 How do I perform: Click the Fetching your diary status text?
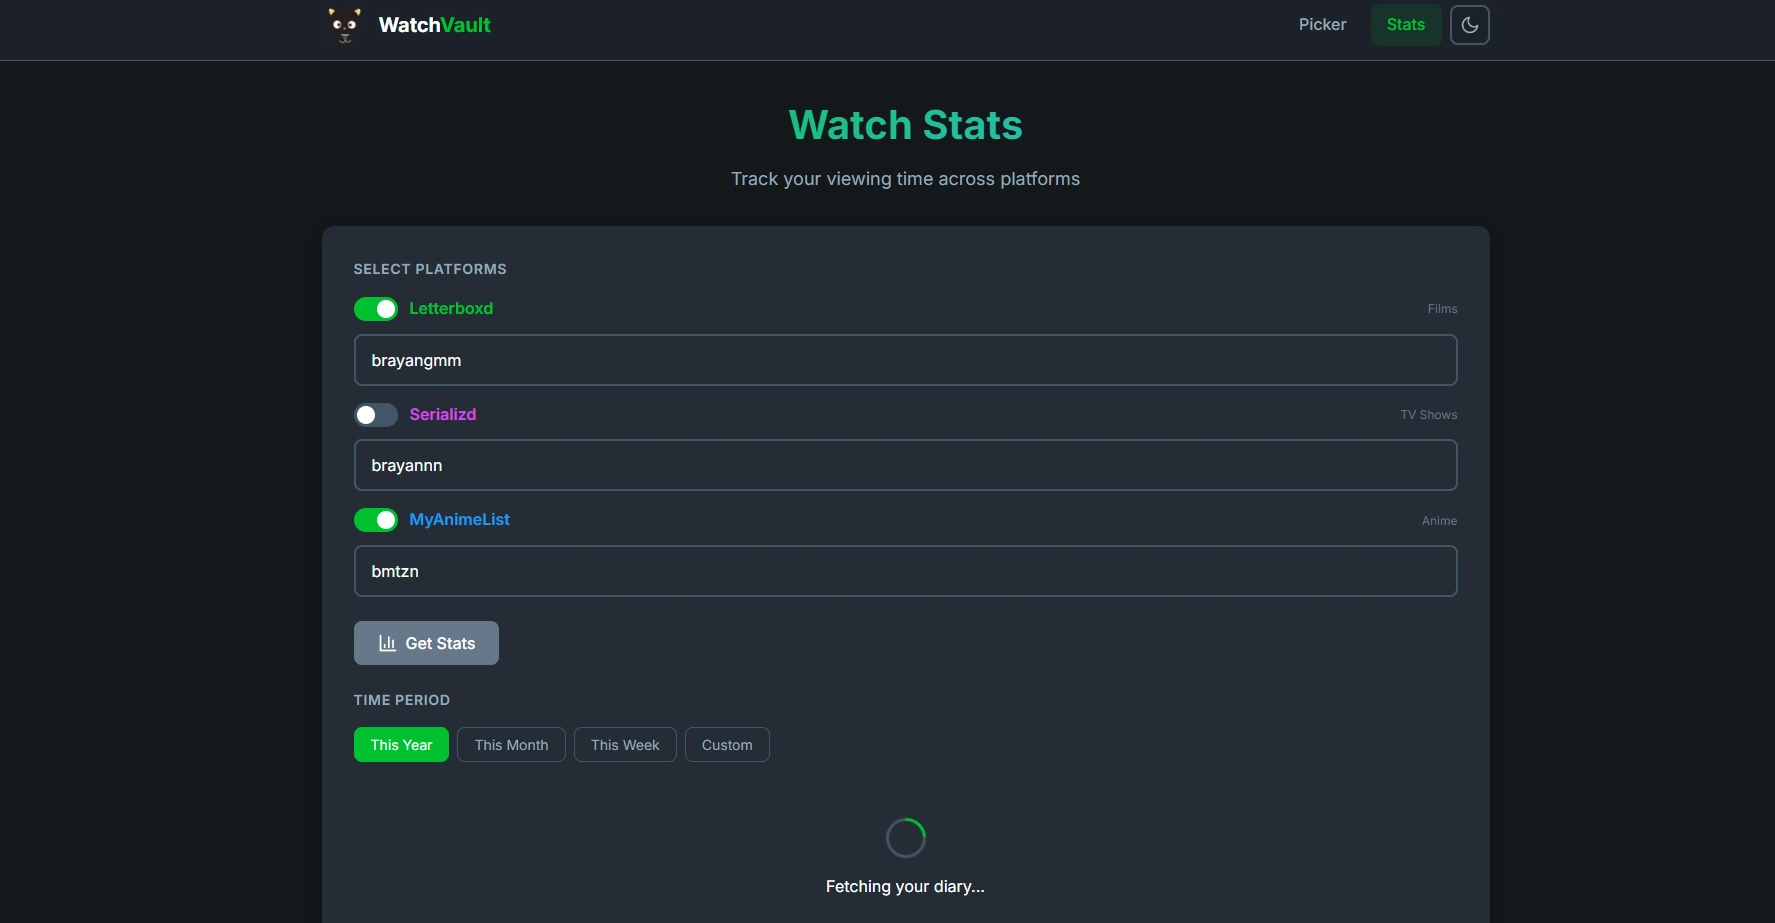point(905,886)
